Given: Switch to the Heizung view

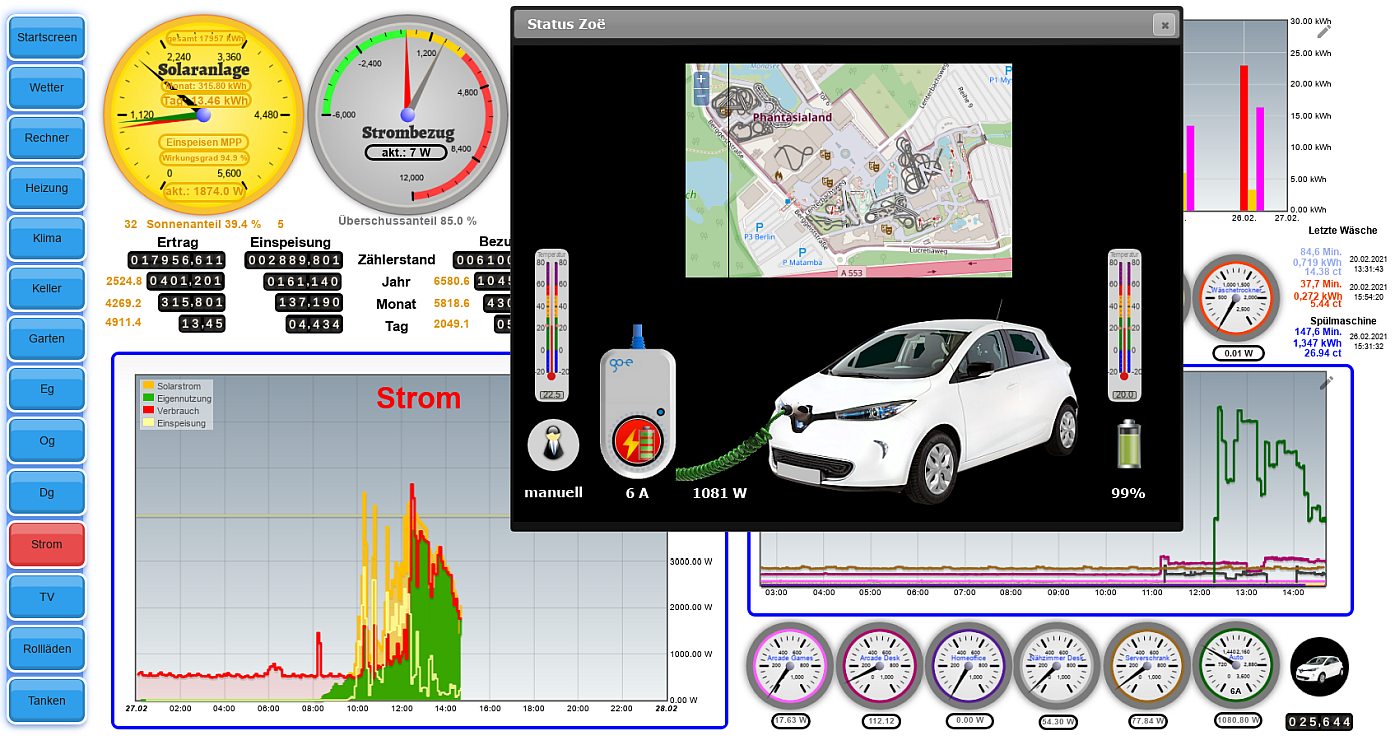Looking at the screenshot, I should tap(47, 188).
